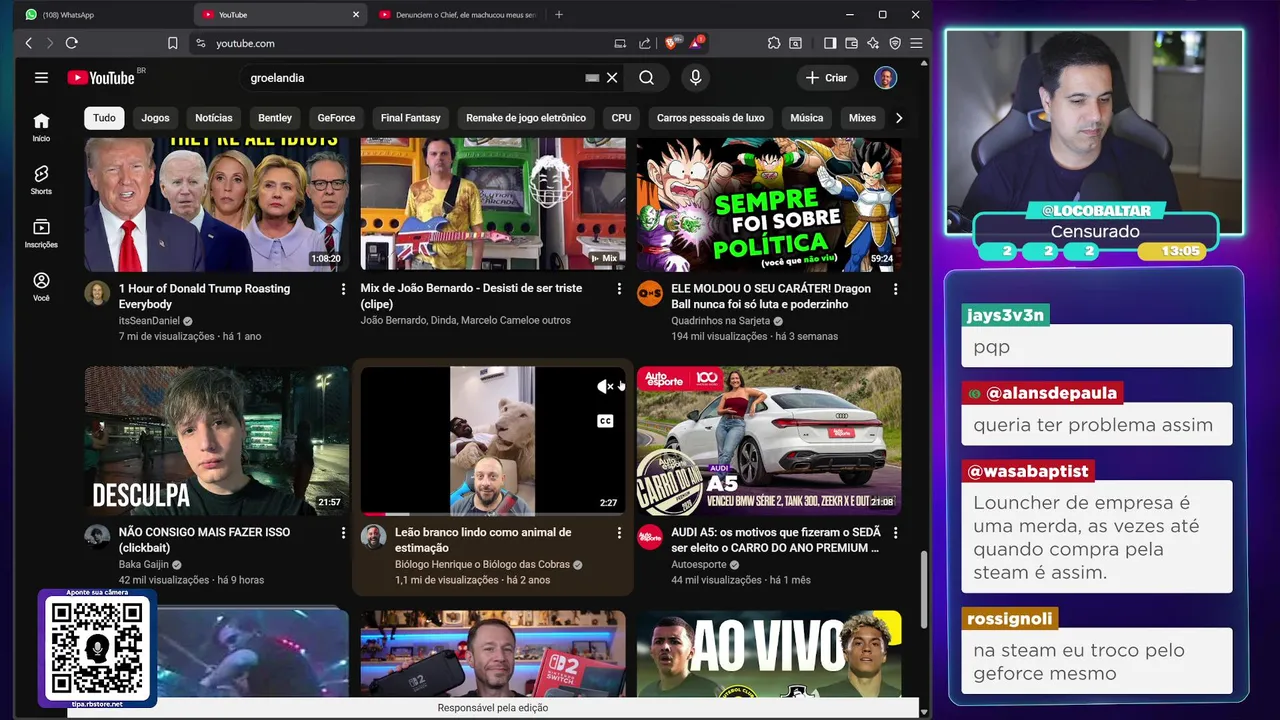Toggle captions on the Leão branco preview

605,421
